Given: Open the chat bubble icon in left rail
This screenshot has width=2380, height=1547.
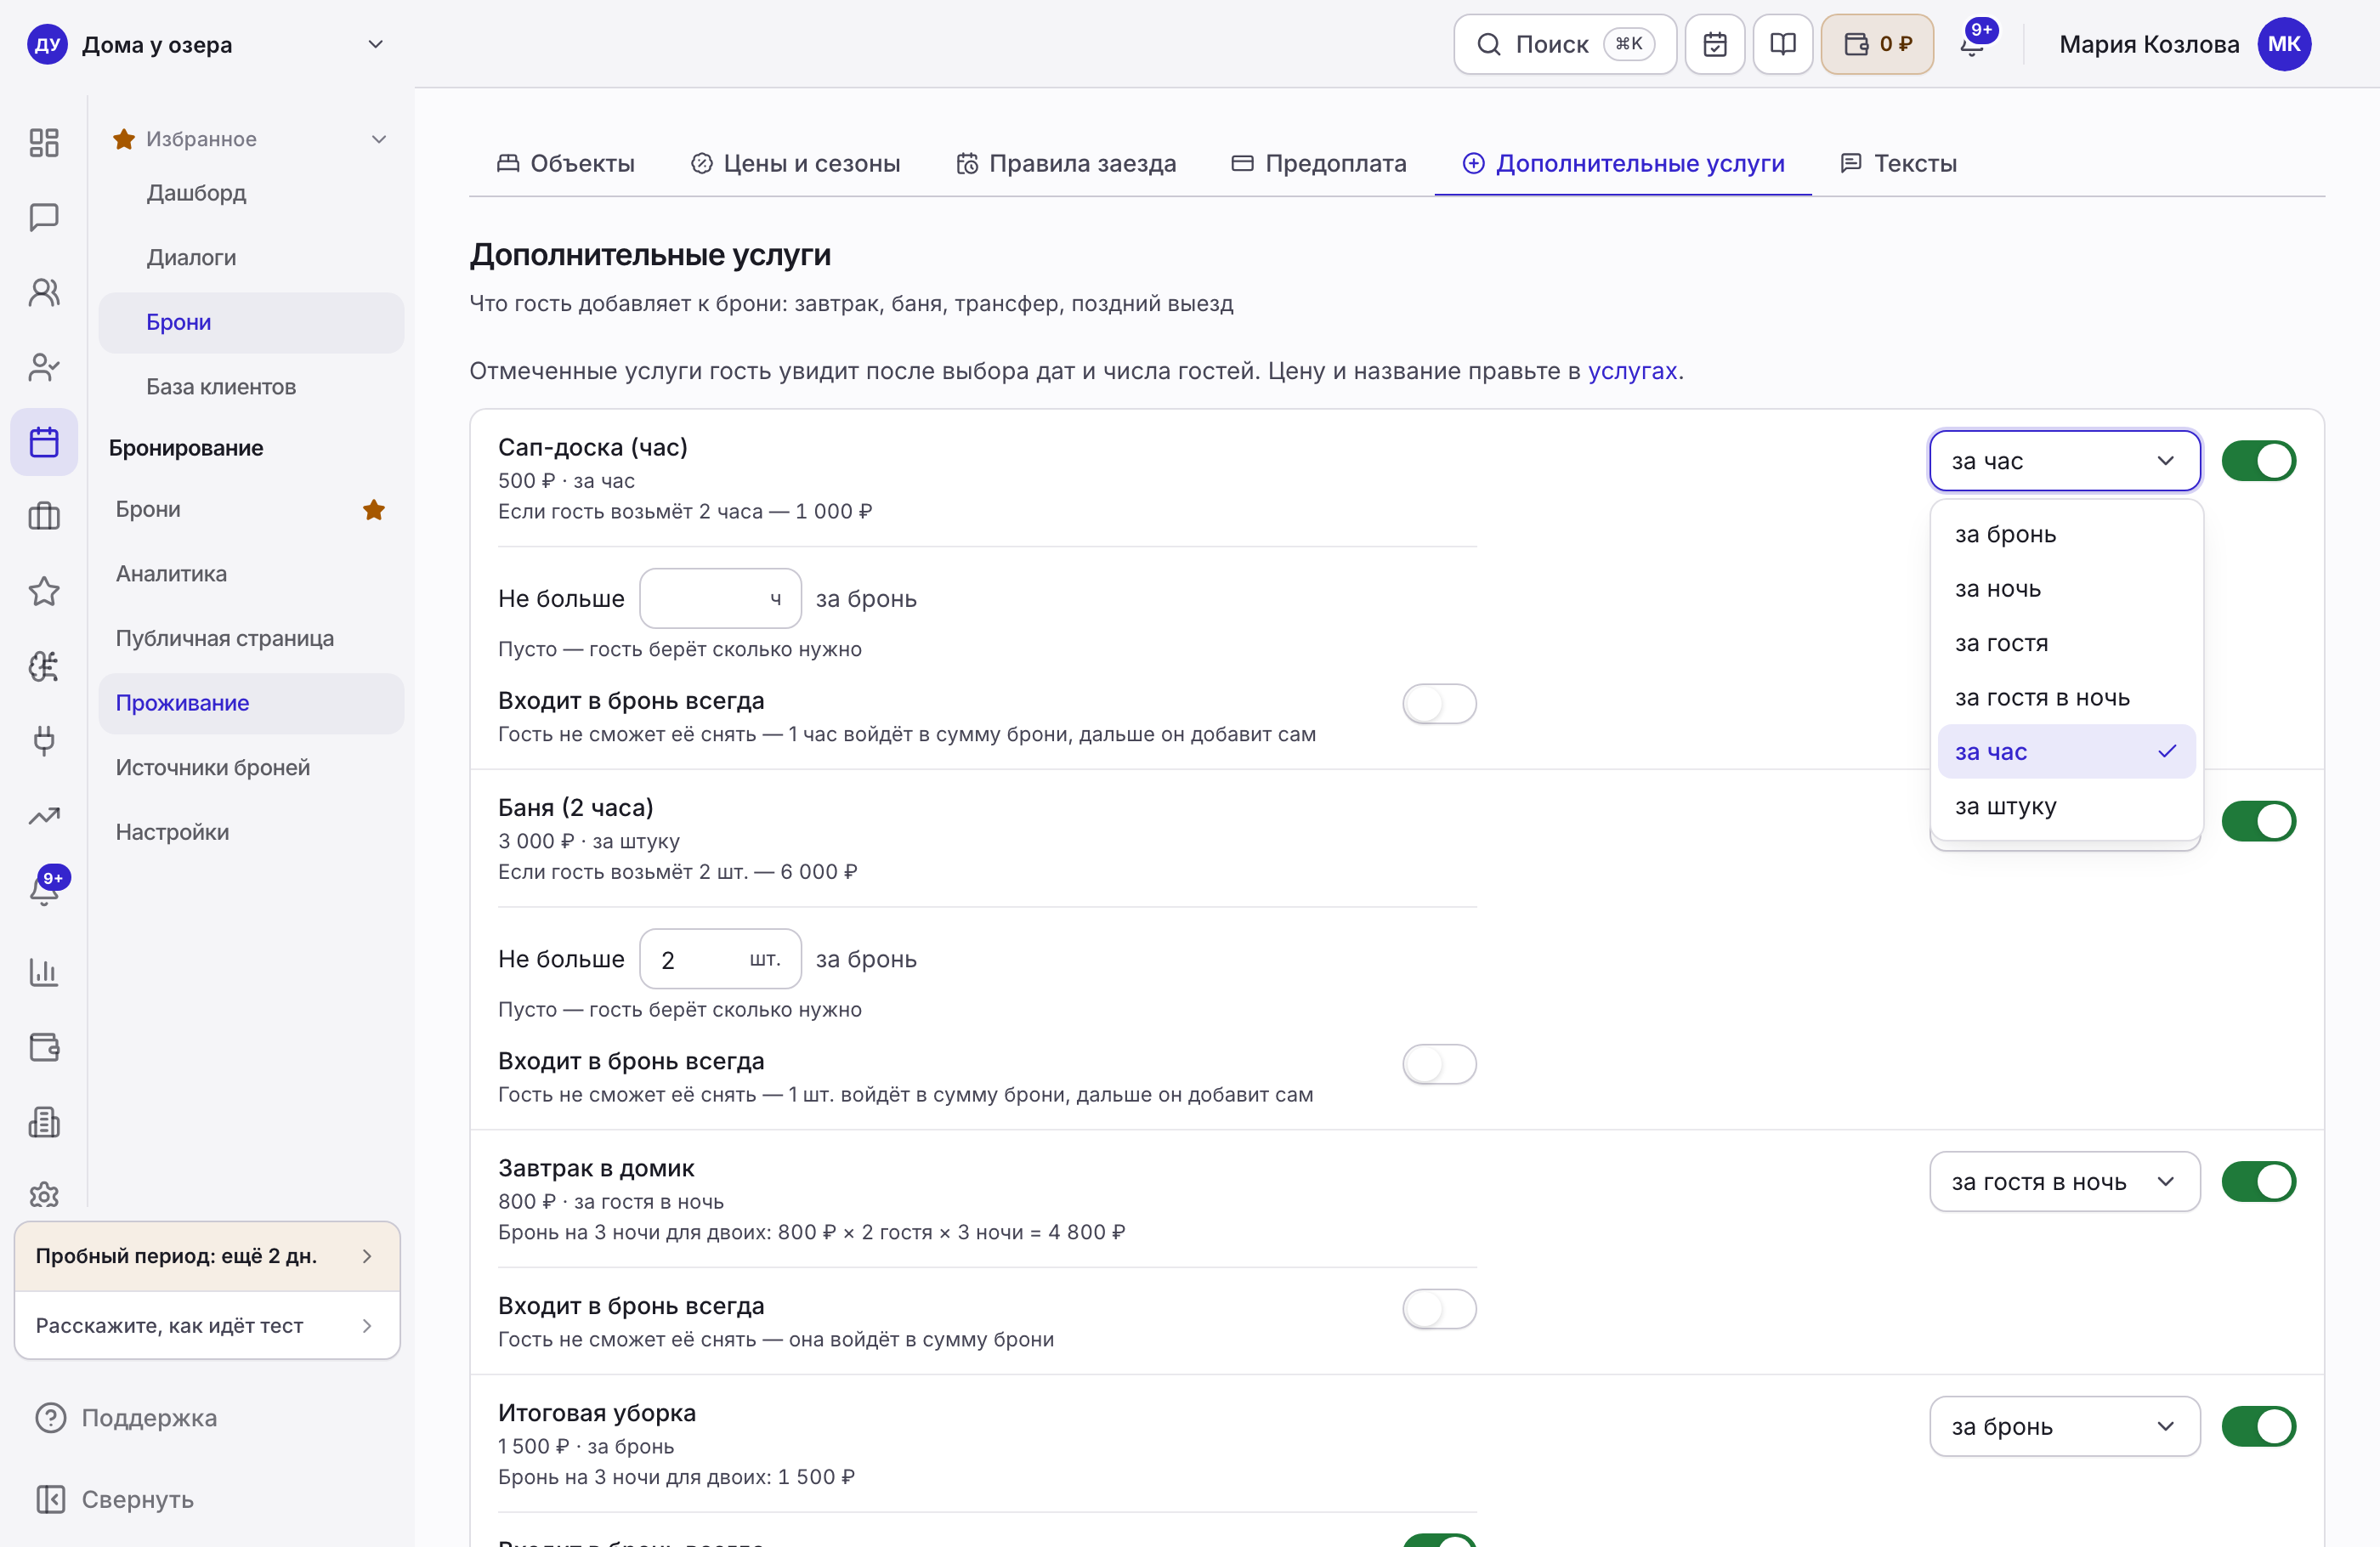Looking at the screenshot, I should coord(44,217).
